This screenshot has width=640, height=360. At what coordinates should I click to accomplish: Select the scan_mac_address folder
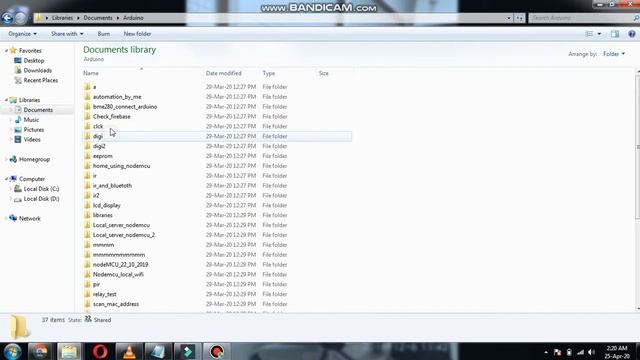(x=116, y=304)
